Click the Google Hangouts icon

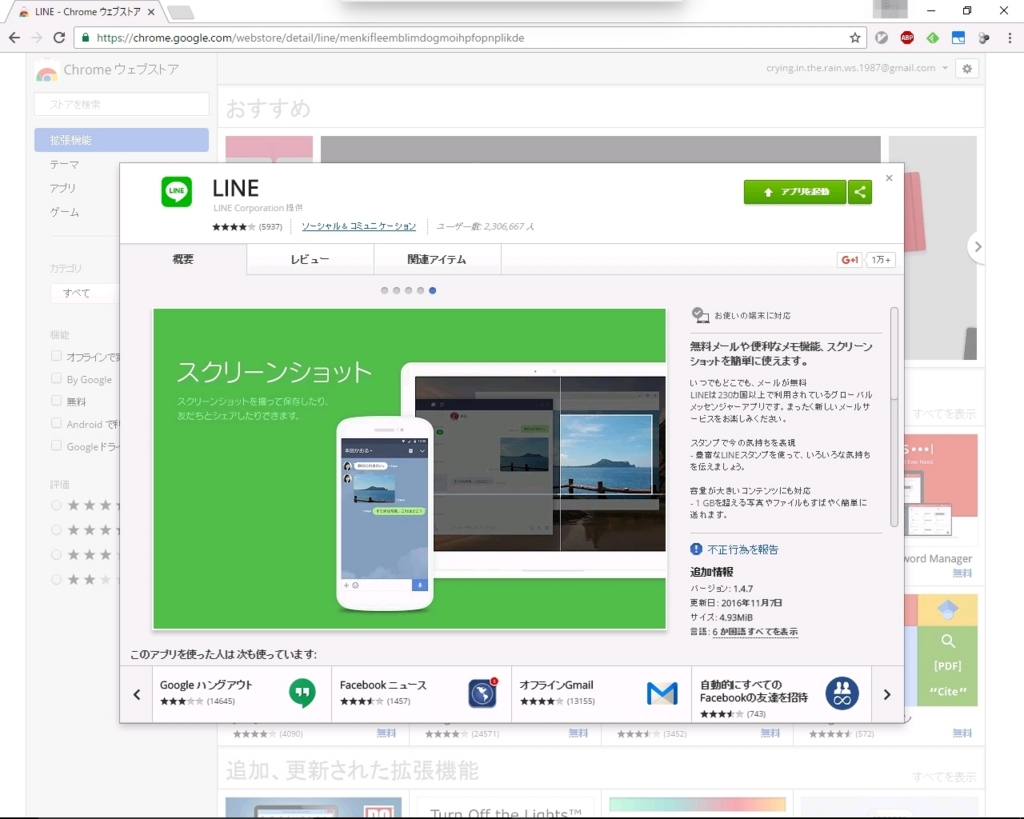coord(302,693)
